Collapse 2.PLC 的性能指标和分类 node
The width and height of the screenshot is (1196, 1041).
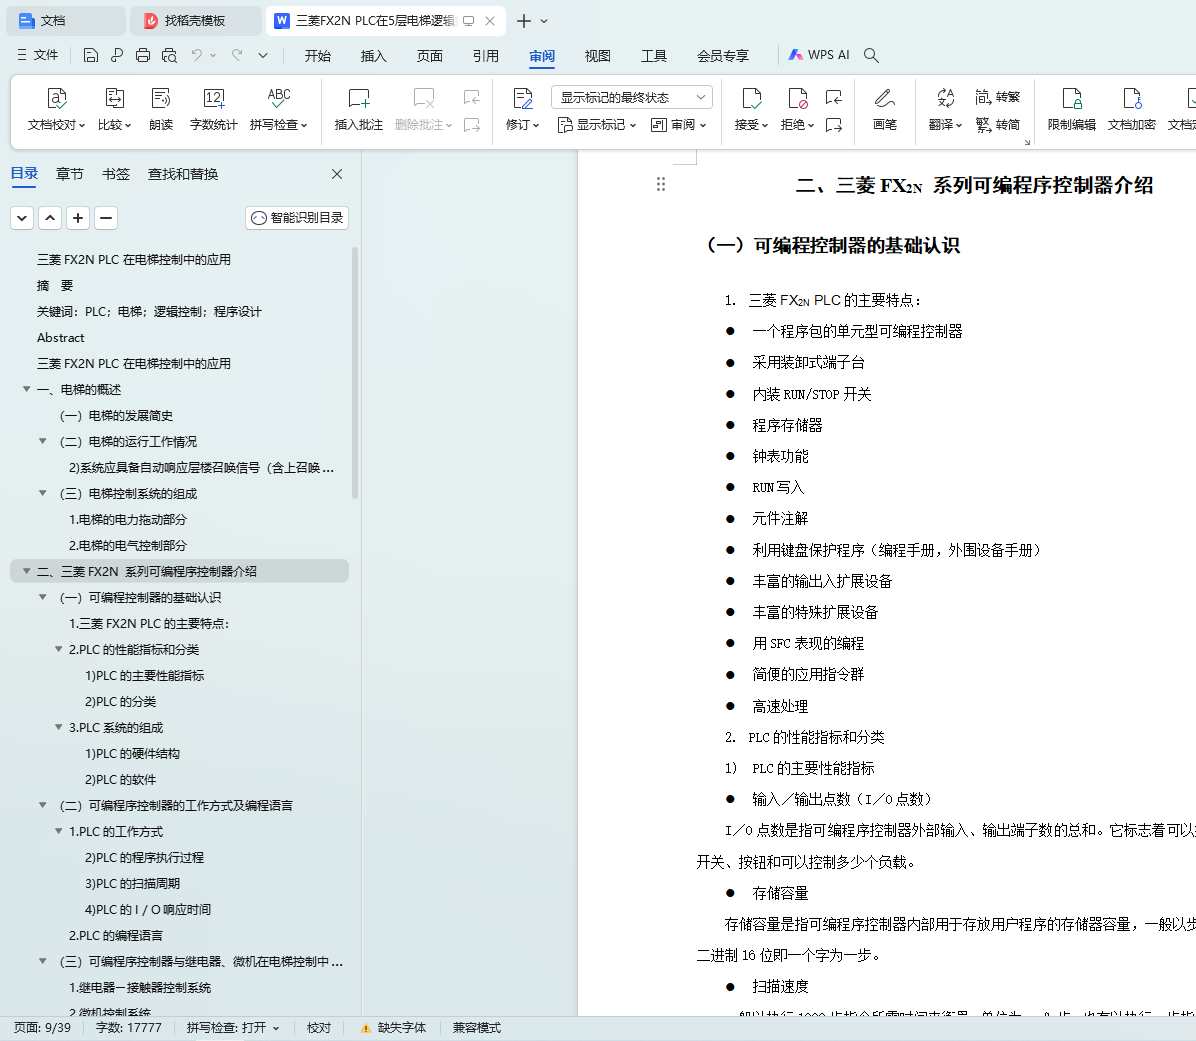click(x=59, y=649)
